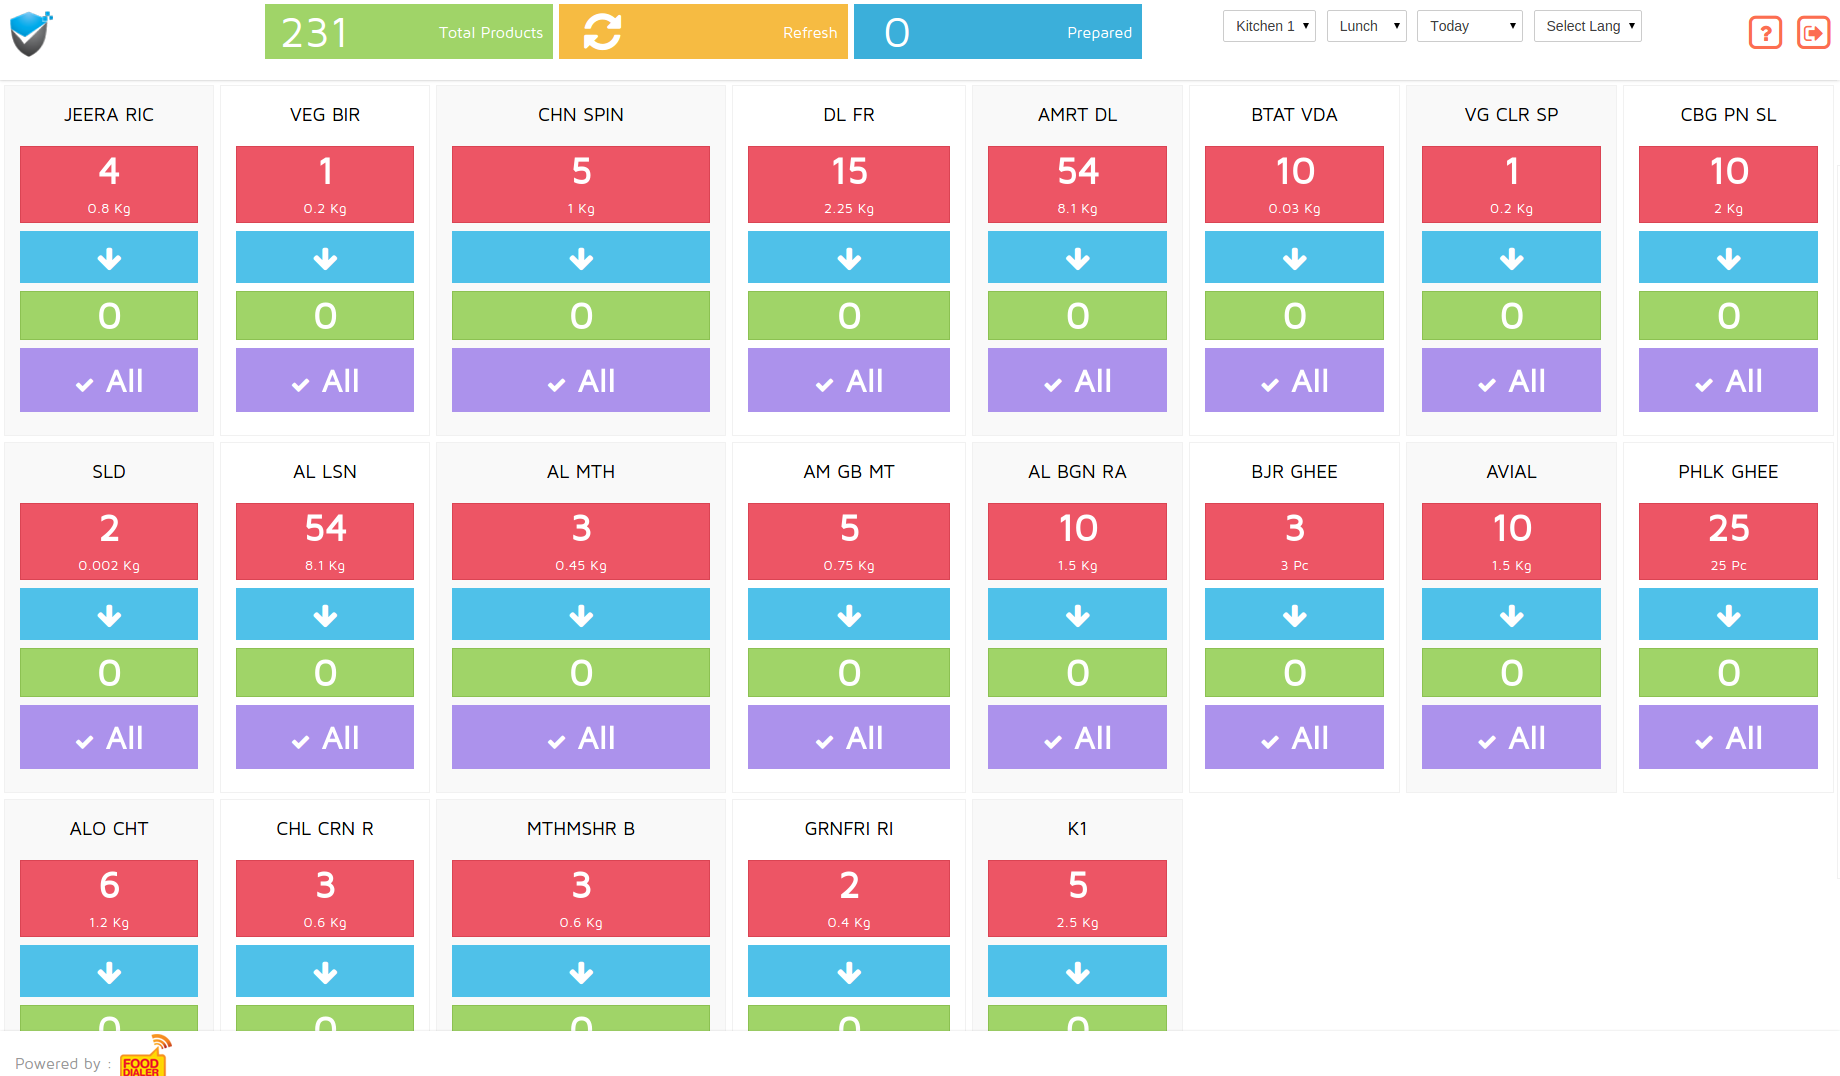Click the BJR GHEE card title
This screenshot has width=1840, height=1076.
point(1294,471)
